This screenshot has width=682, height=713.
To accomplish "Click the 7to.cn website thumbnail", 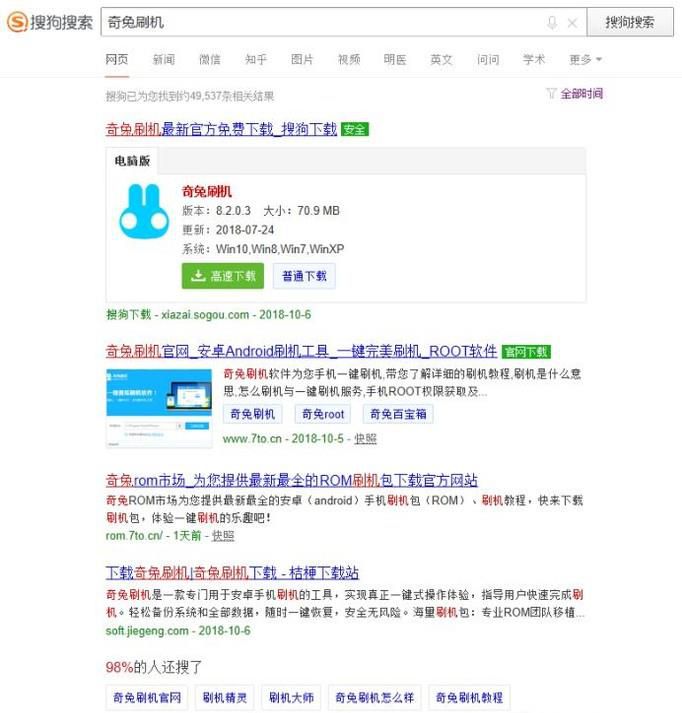I will pyautogui.click(x=159, y=408).
